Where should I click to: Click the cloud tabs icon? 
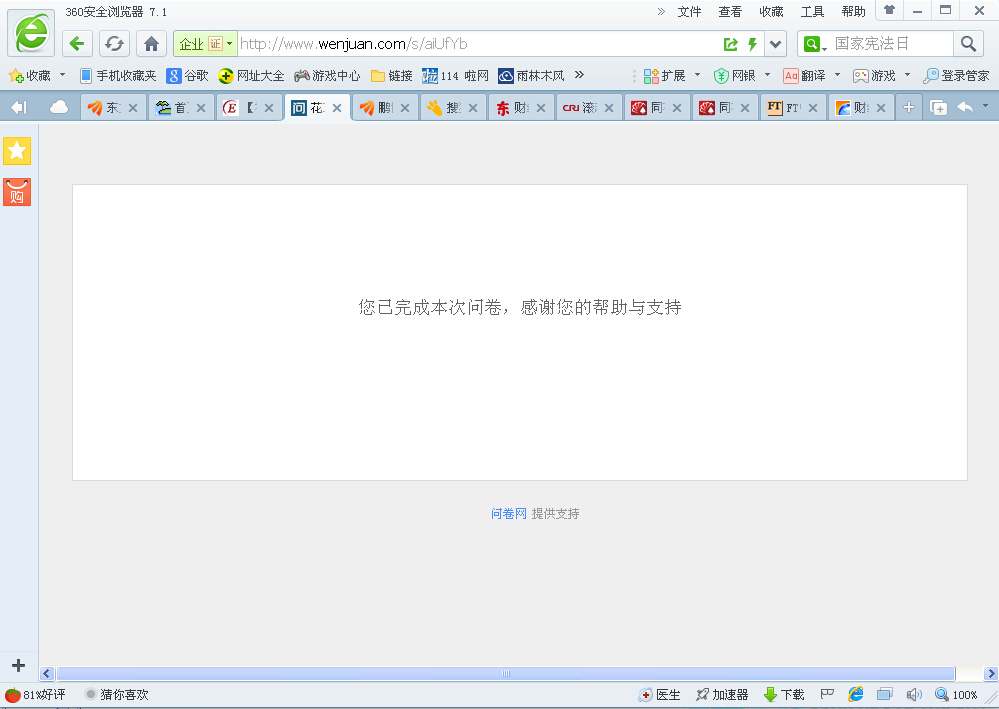point(59,107)
